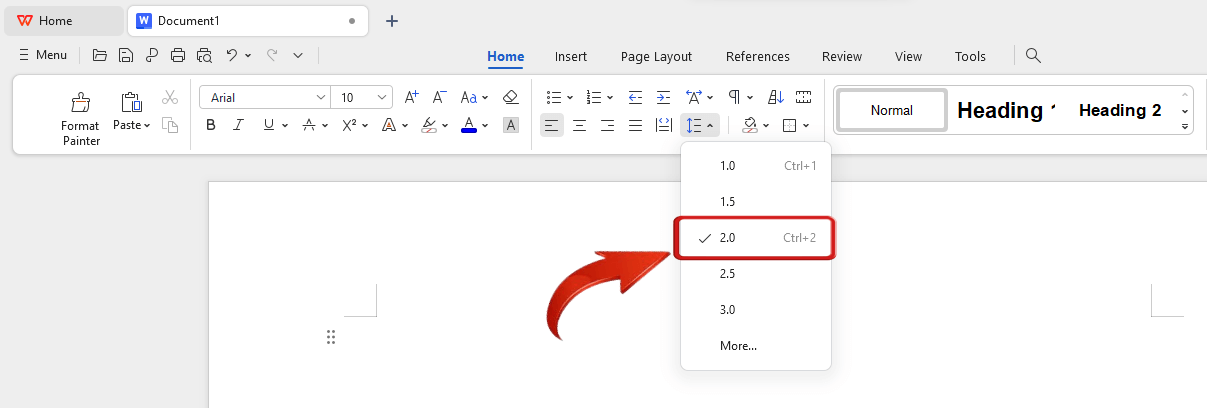
Task: Click the Align Right icon
Action: pyautogui.click(x=607, y=125)
